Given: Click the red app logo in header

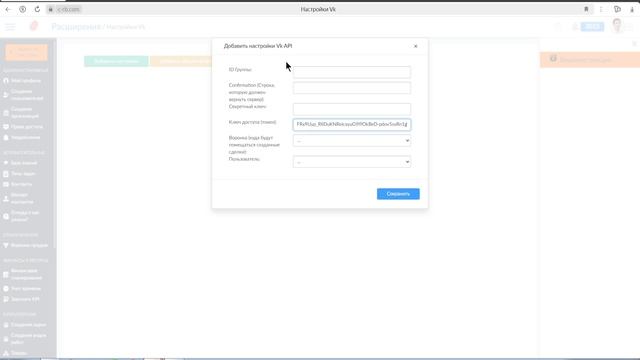Looking at the screenshot, I should coord(34,26).
